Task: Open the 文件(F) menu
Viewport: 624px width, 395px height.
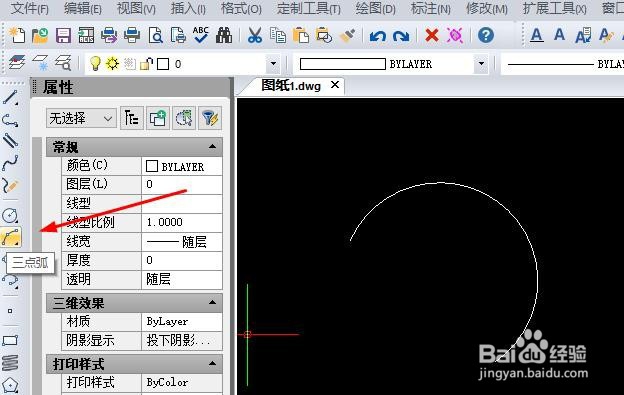Action: click(x=29, y=8)
